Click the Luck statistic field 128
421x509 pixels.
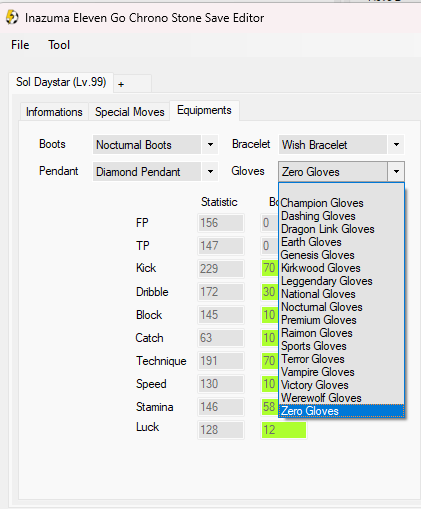(221, 430)
